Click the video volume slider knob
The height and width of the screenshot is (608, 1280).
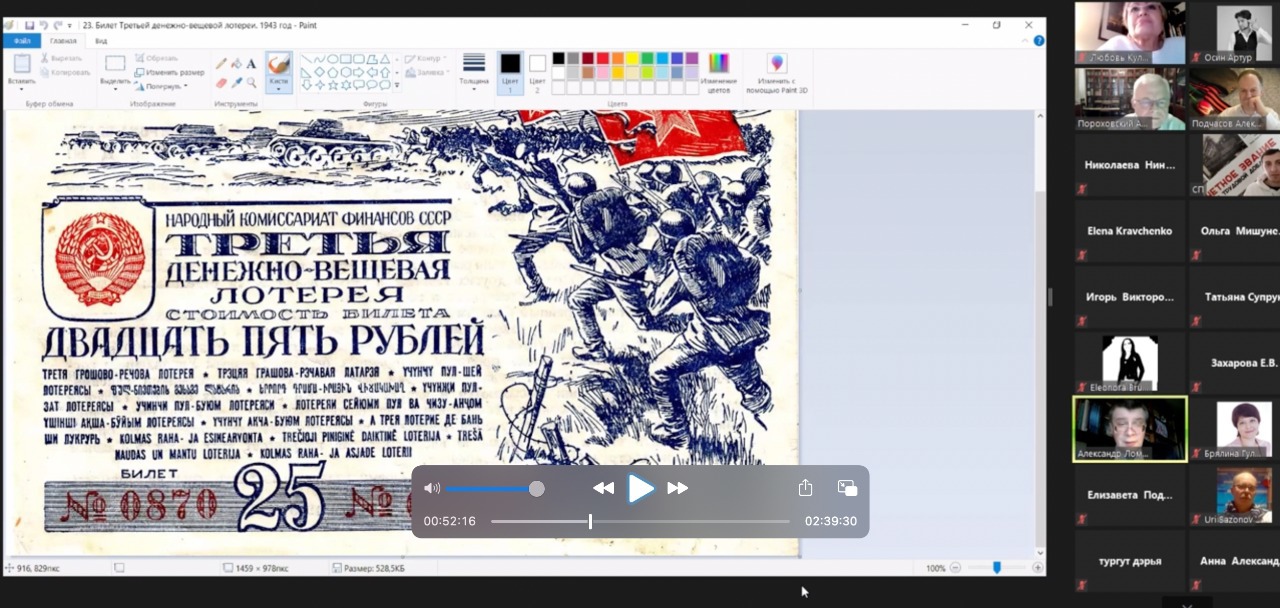click(537, 488)
